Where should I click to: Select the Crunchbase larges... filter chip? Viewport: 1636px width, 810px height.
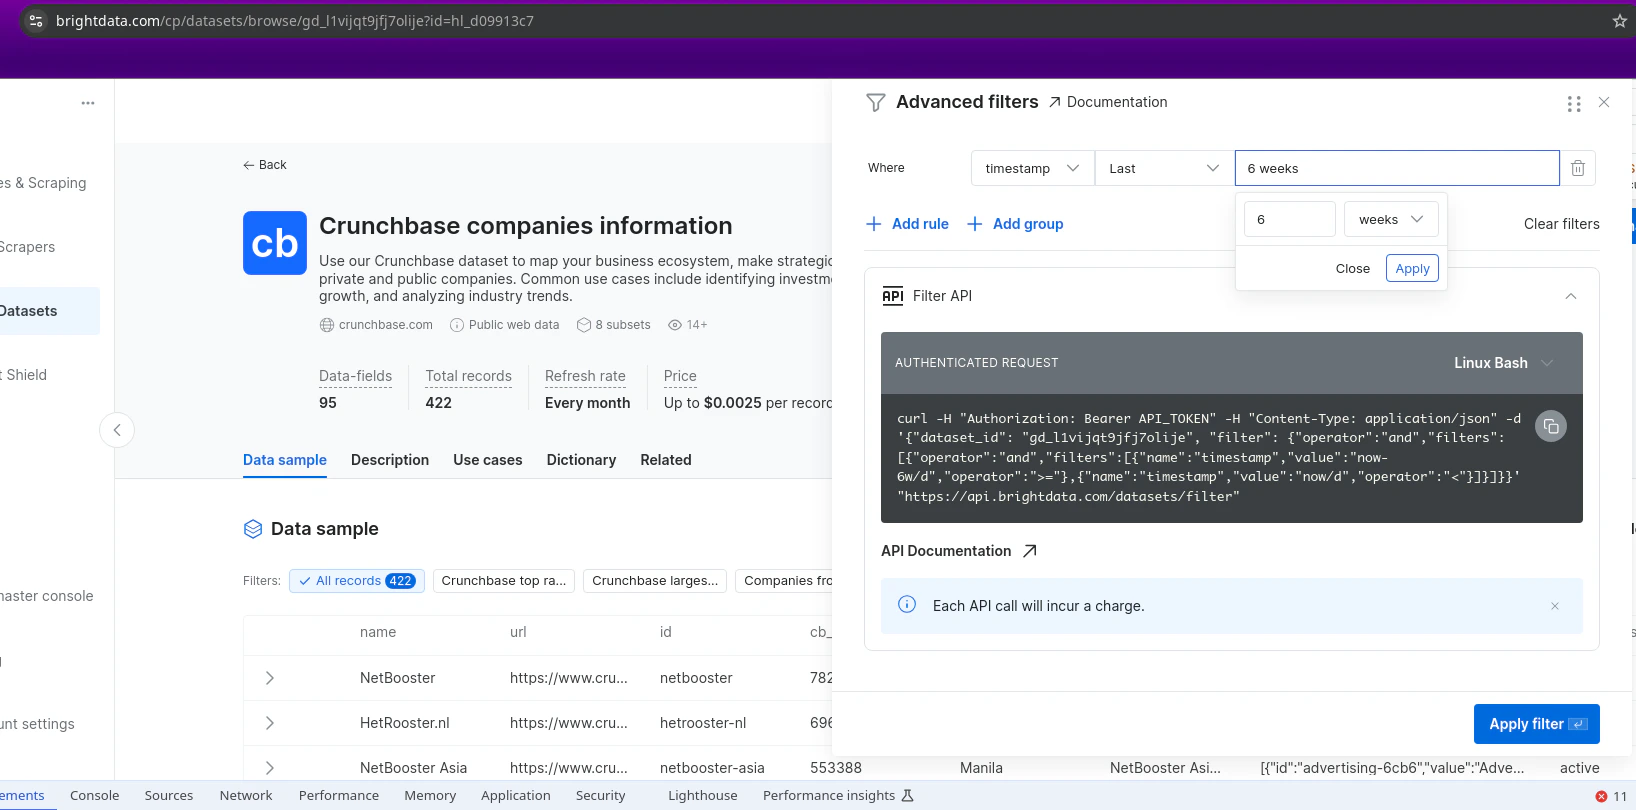[655, 581]
